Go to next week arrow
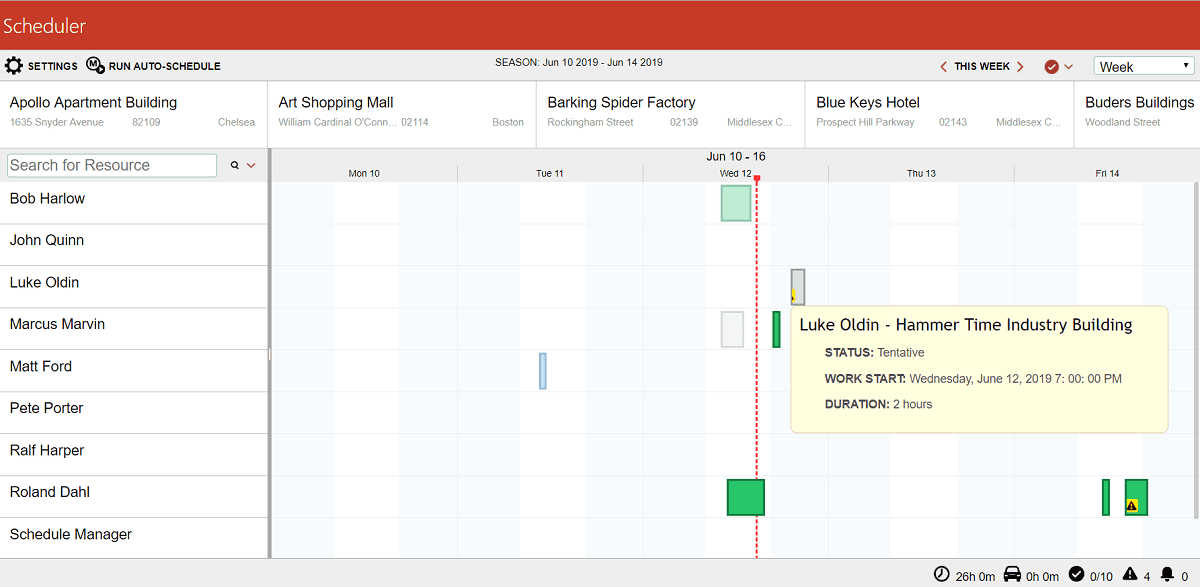The image size is (1200, 587). click(1020, 67)
